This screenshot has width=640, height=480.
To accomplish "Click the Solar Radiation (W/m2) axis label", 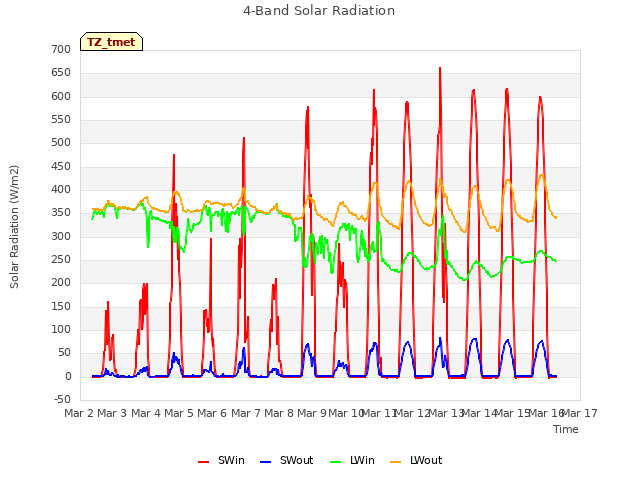I will pos(14,227).
